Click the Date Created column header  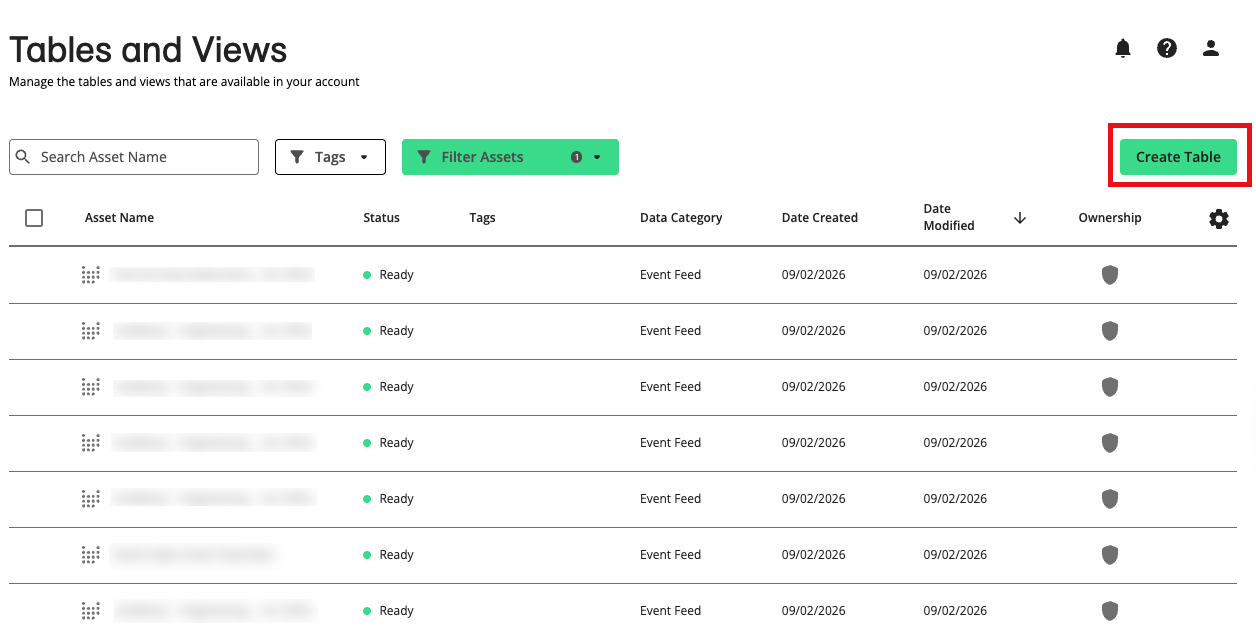[819, 218]
